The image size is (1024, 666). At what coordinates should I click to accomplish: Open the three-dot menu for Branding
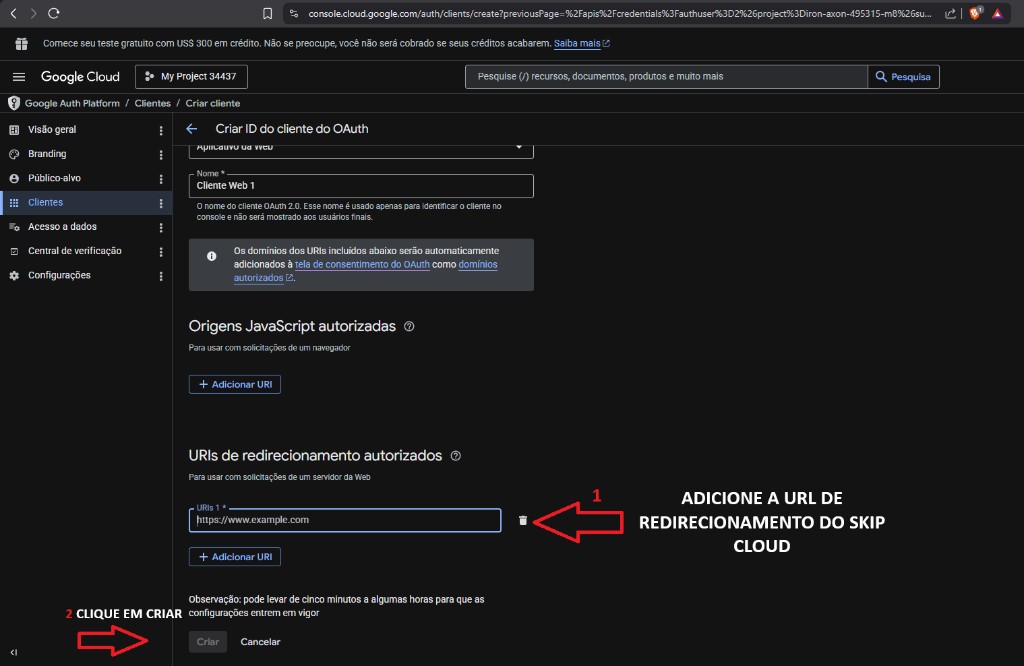(161, 155)
